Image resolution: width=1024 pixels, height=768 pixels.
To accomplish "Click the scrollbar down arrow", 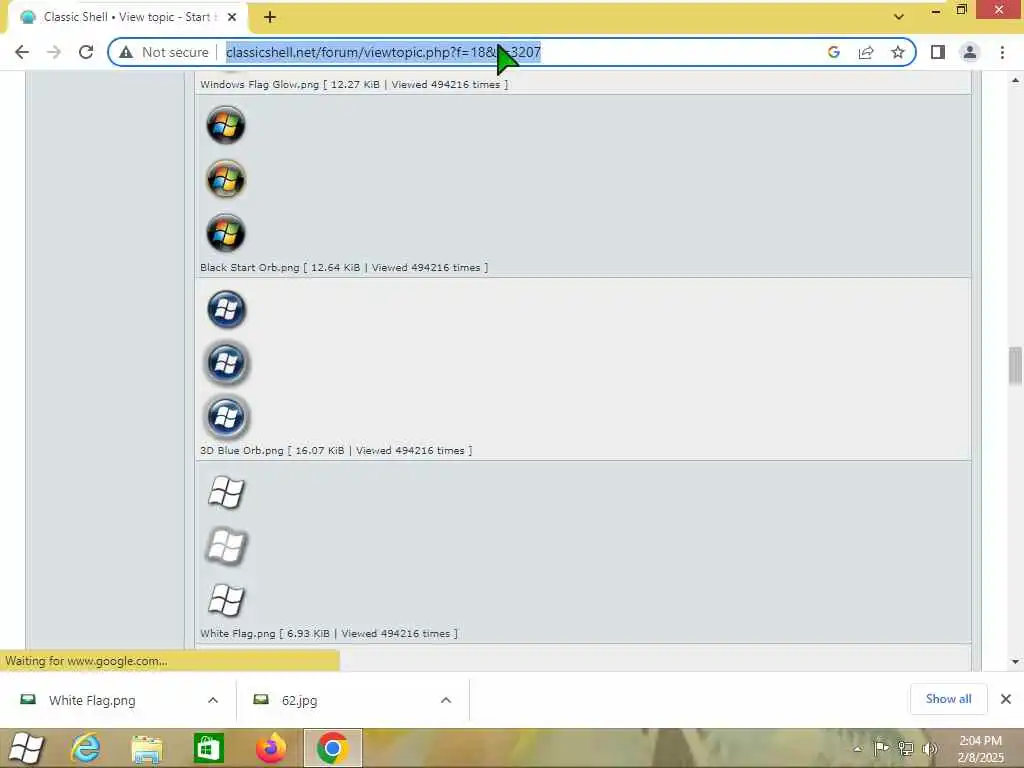I will pos(1015,662).
